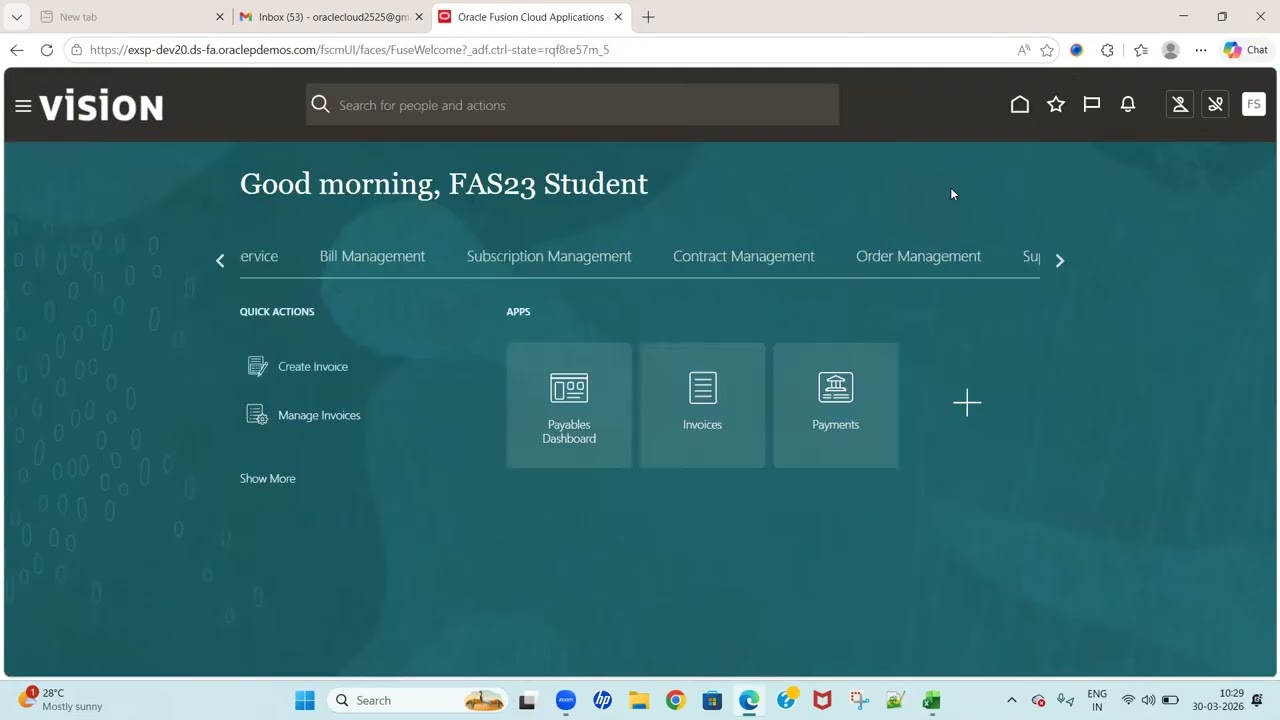Image resolution: width=1280 pixels, height=720 pixels.
Task: Open the weather widget
Action: [x=62, y=699]
